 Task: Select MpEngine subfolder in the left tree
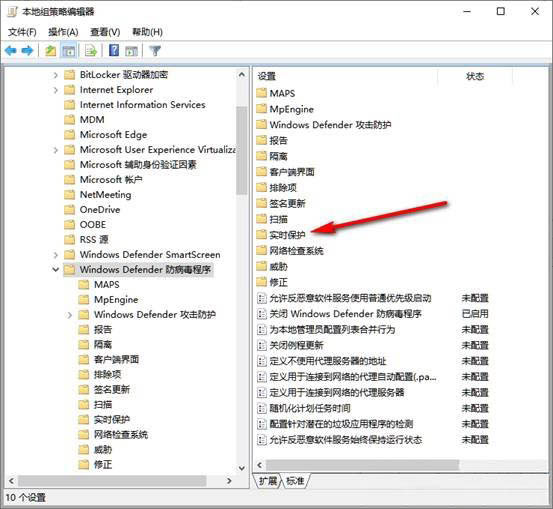116,299
